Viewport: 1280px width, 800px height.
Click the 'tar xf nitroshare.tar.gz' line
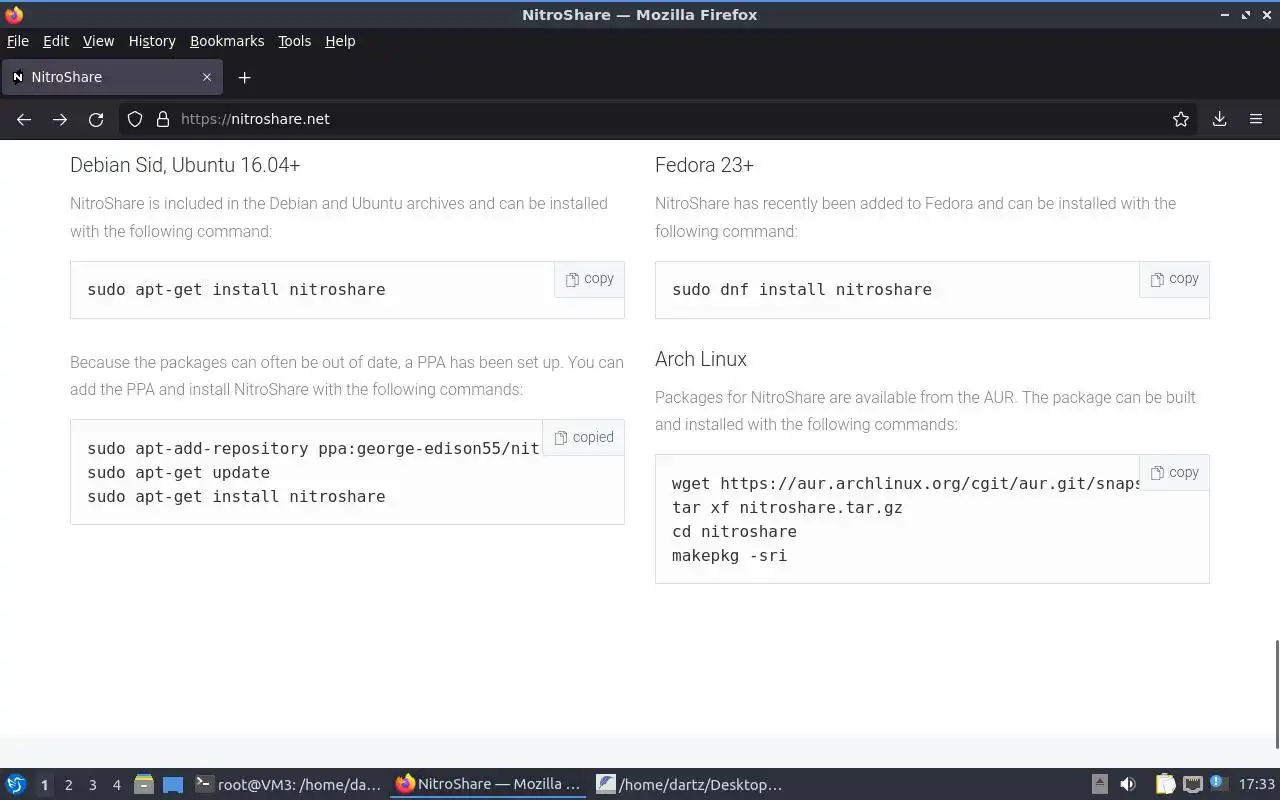tap(787, 507)
